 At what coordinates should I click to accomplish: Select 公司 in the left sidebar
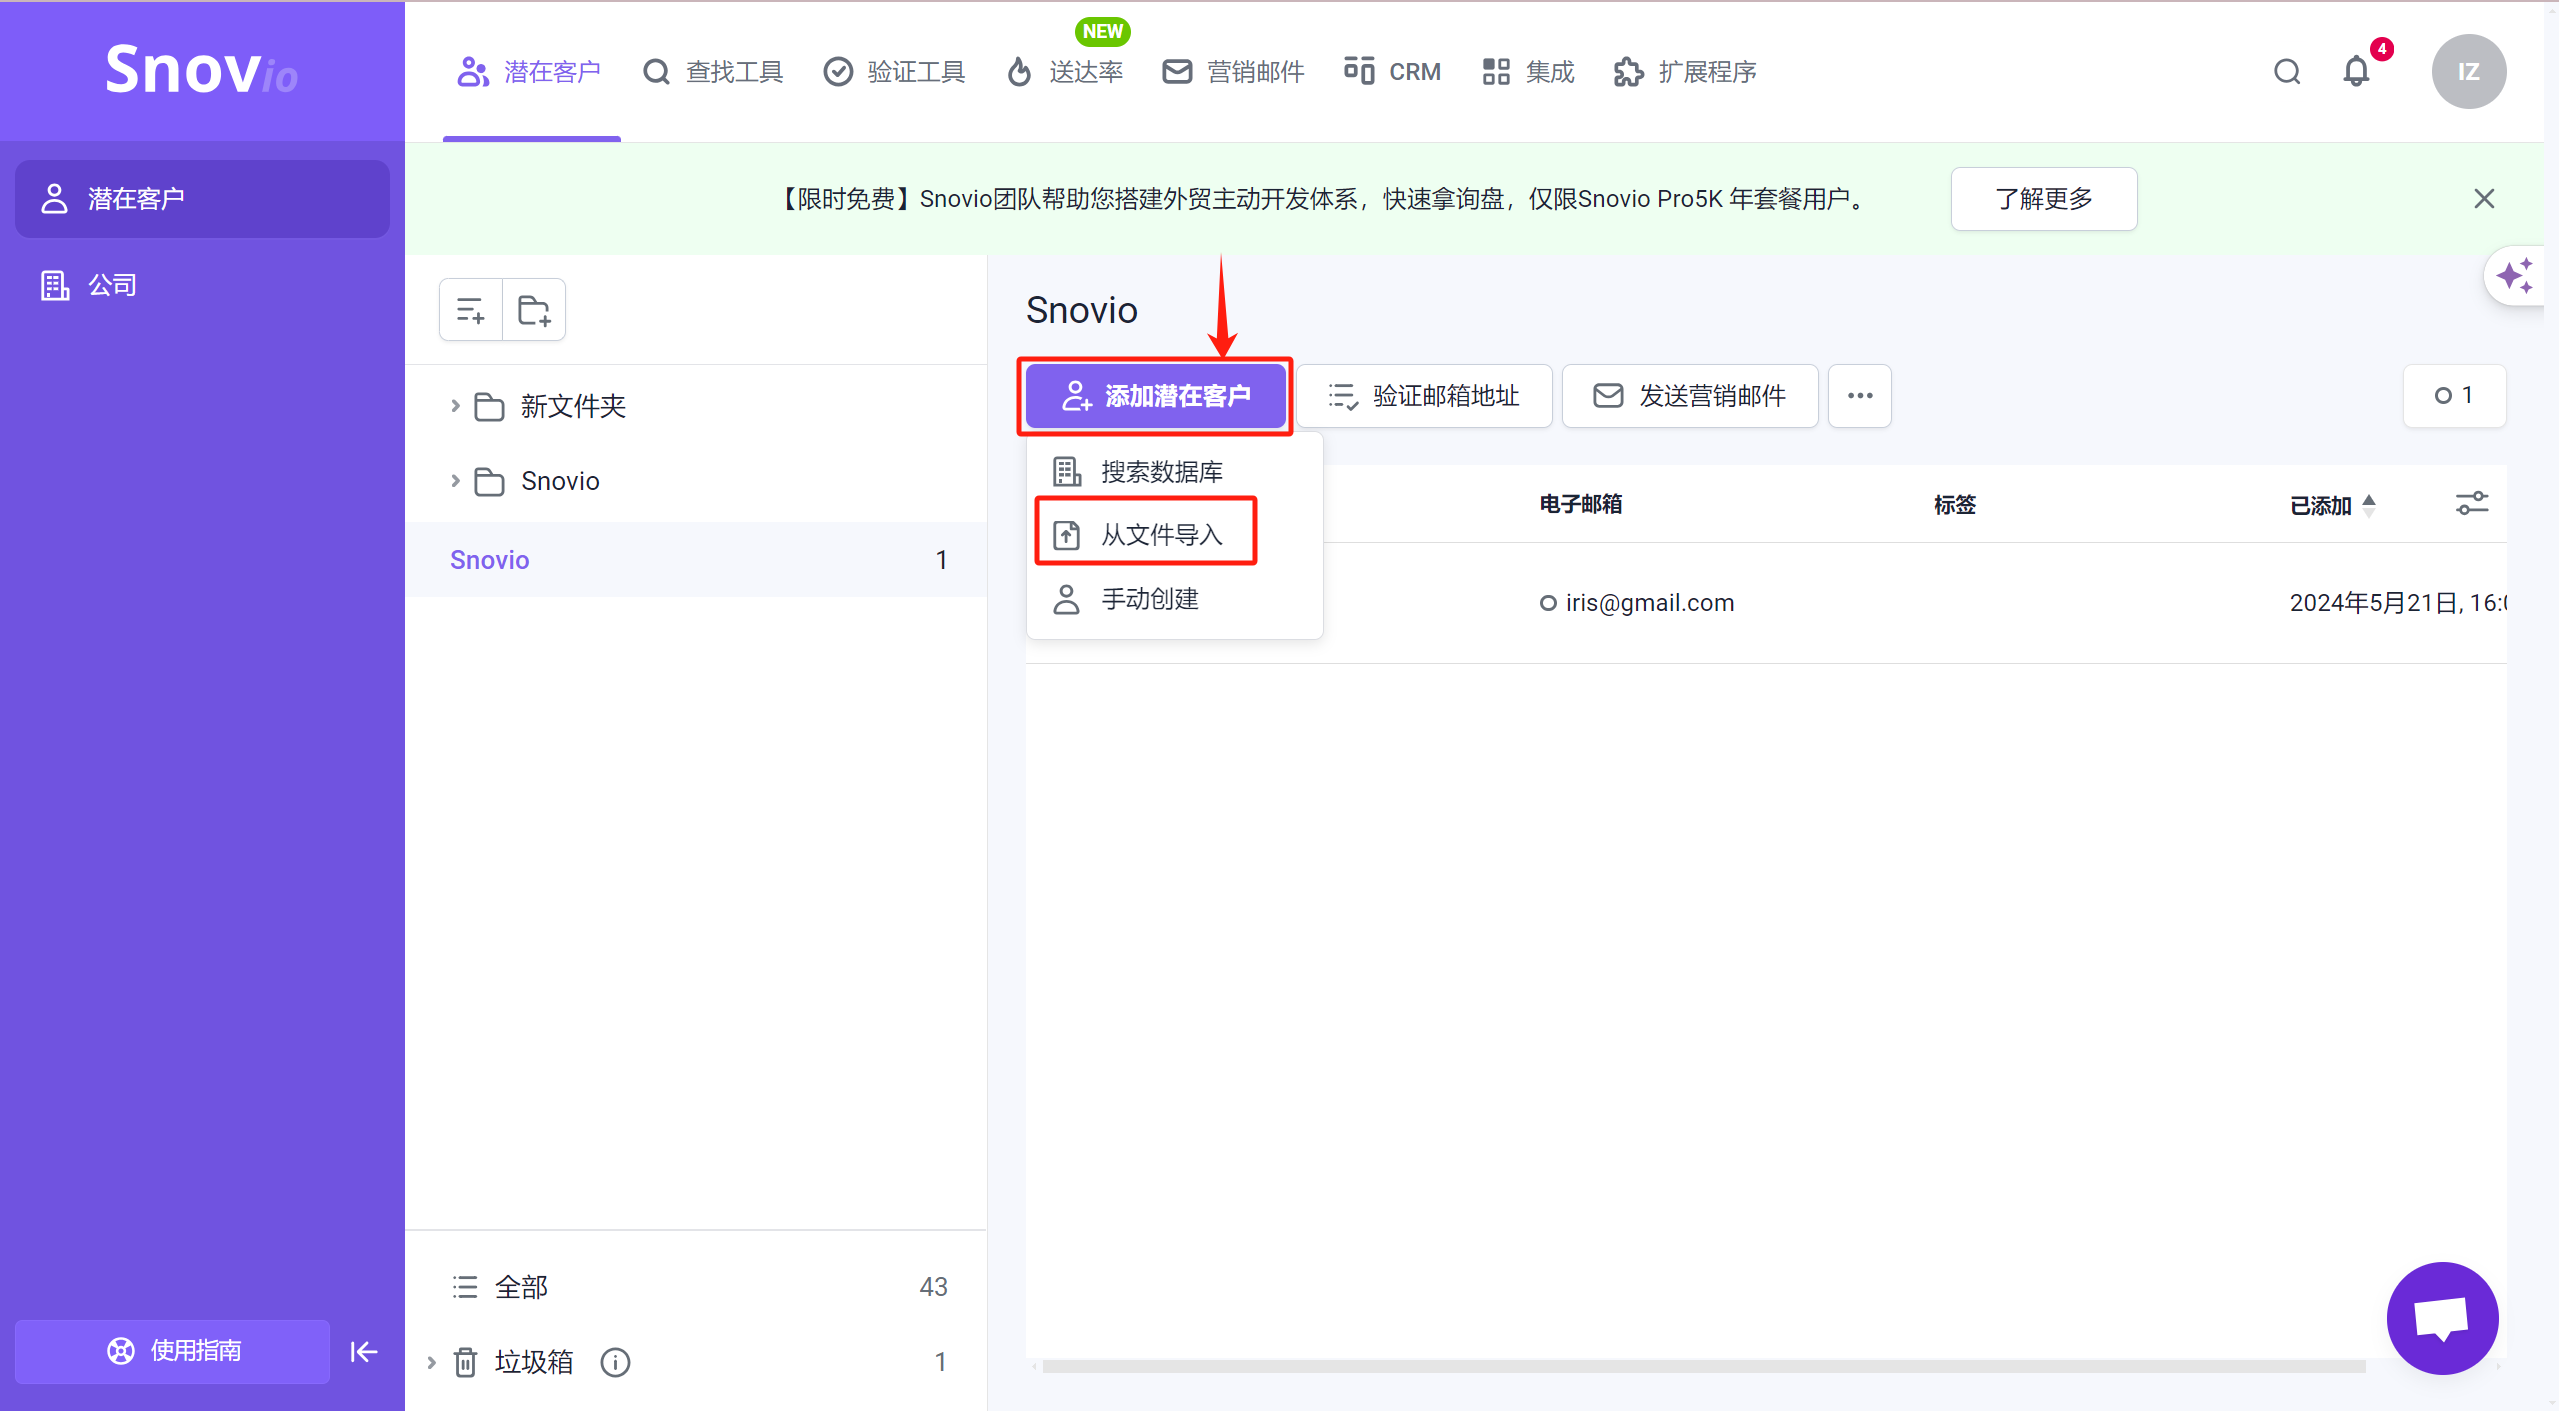[202, 285]
